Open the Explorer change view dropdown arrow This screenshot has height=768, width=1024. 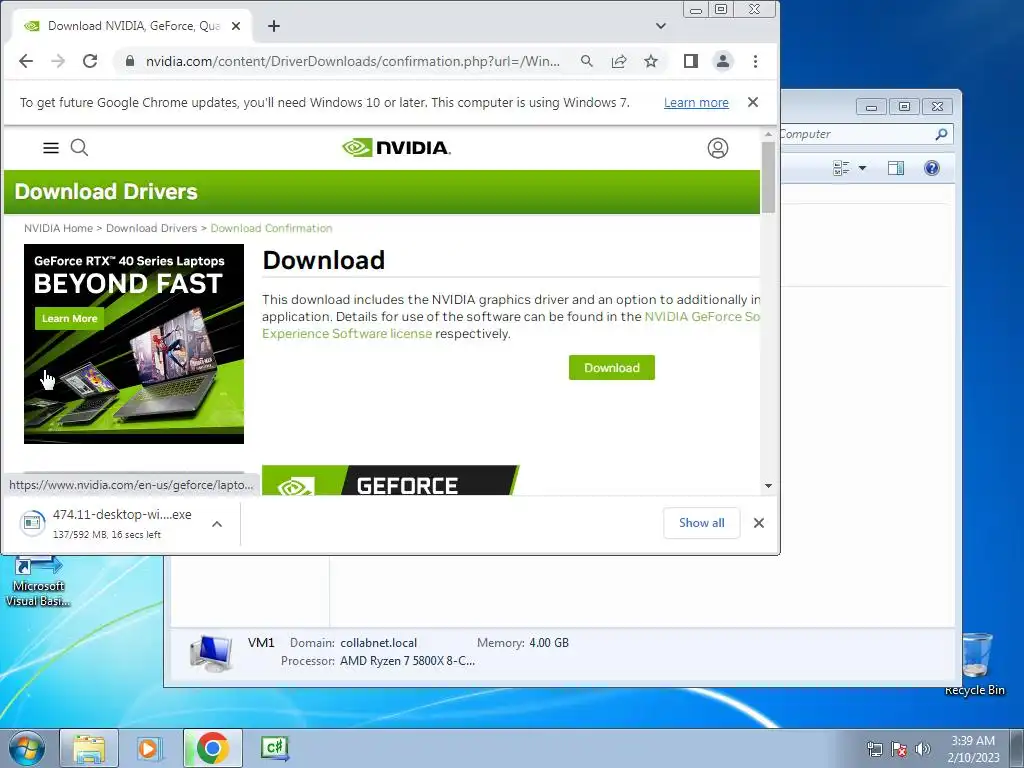pyautogui.click(x=862, y=168)
